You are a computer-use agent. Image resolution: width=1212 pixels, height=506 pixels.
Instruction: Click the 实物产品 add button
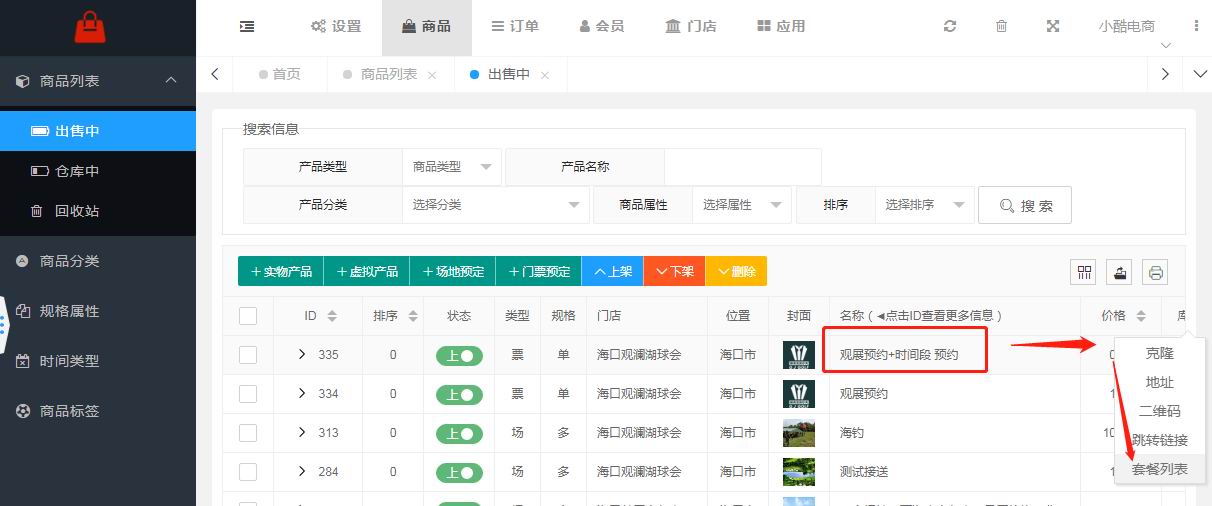coord(281,272)
